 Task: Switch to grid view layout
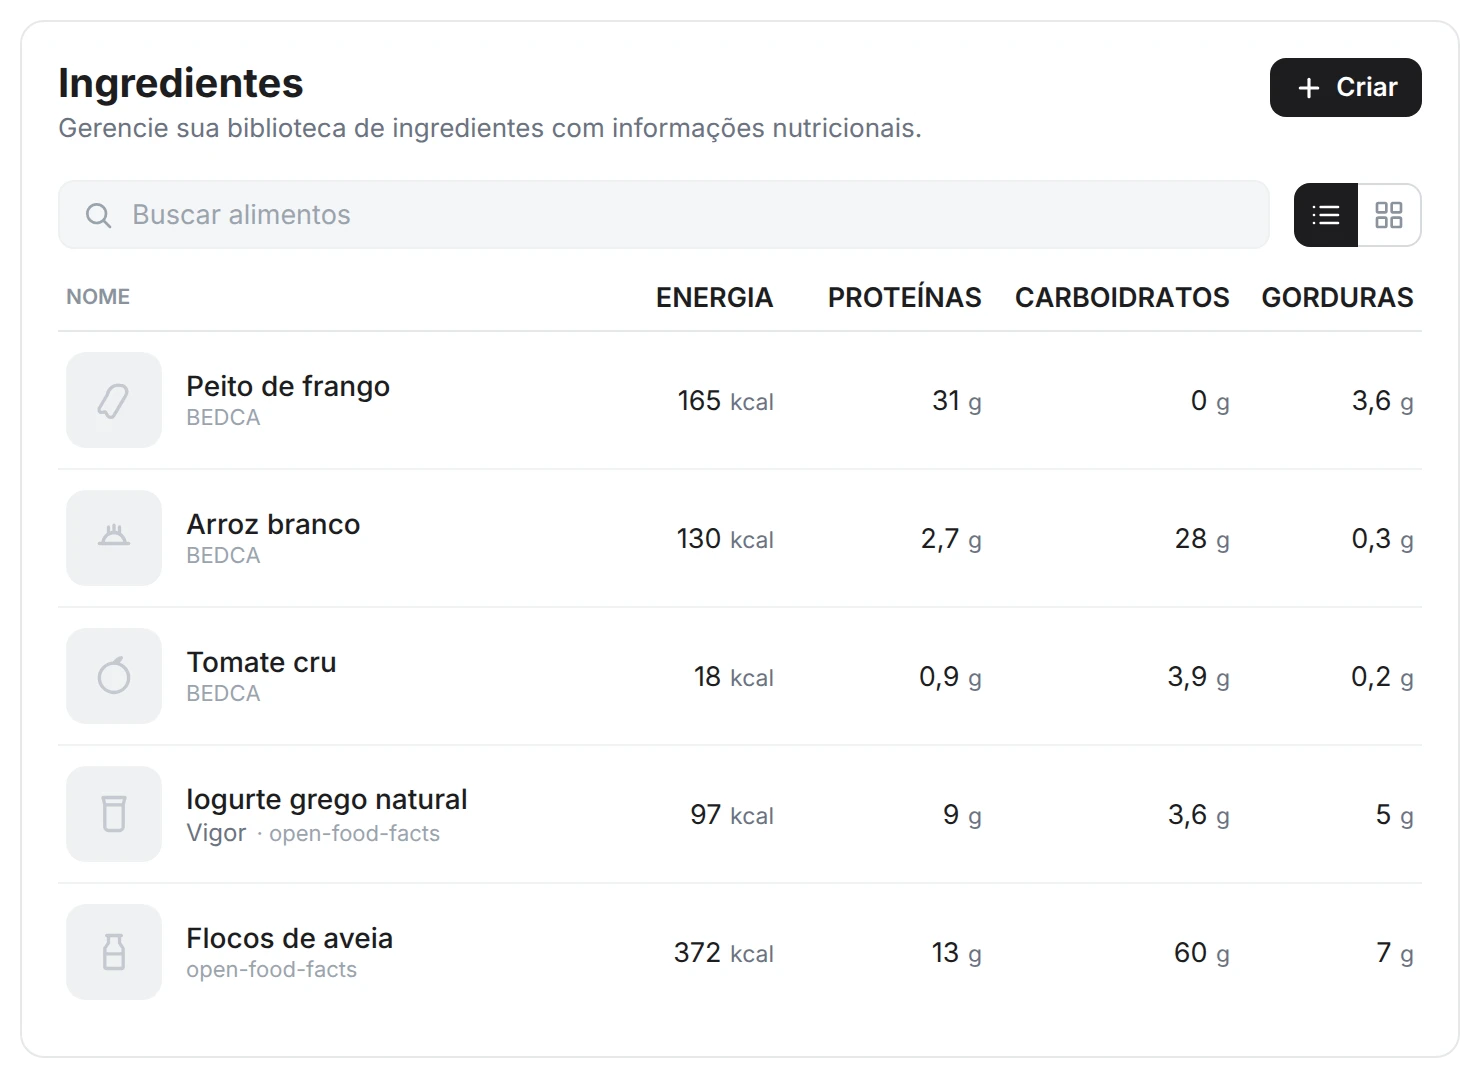coord(1389,215)
